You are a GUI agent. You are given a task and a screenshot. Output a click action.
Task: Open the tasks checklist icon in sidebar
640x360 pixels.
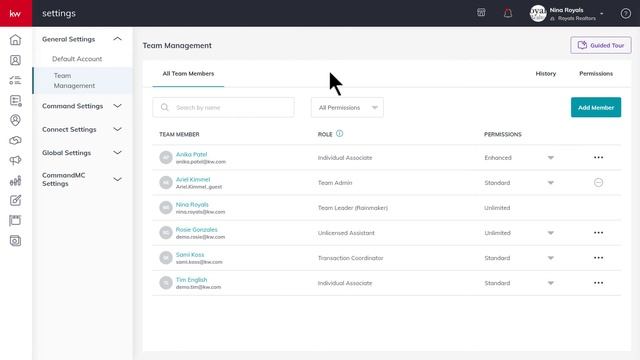coord(15,80)
